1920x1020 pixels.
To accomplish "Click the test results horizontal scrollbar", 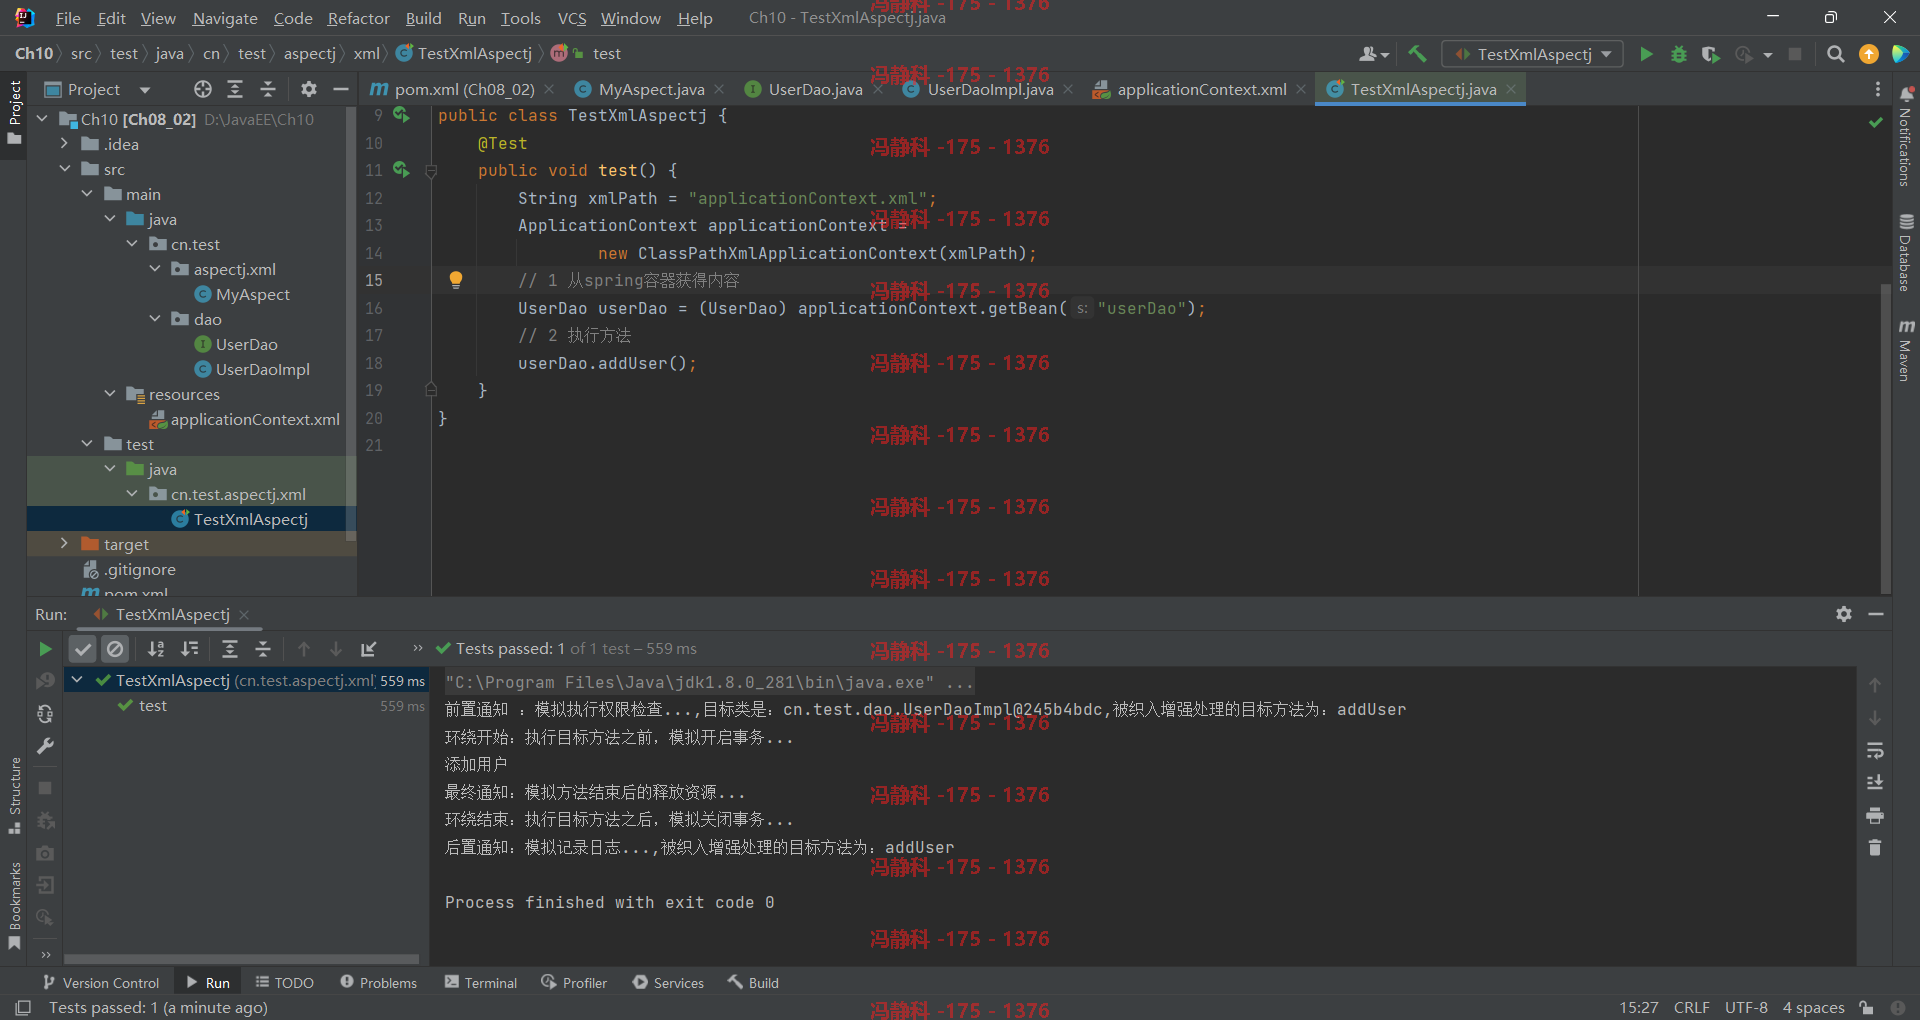I will pos(243,958).
